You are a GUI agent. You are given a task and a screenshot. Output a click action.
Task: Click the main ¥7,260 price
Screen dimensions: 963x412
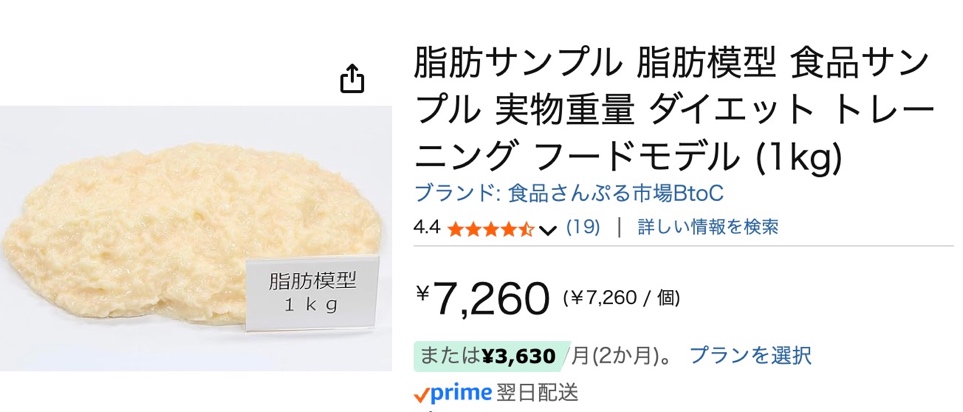pyautogui.click(x=483, y=297)
